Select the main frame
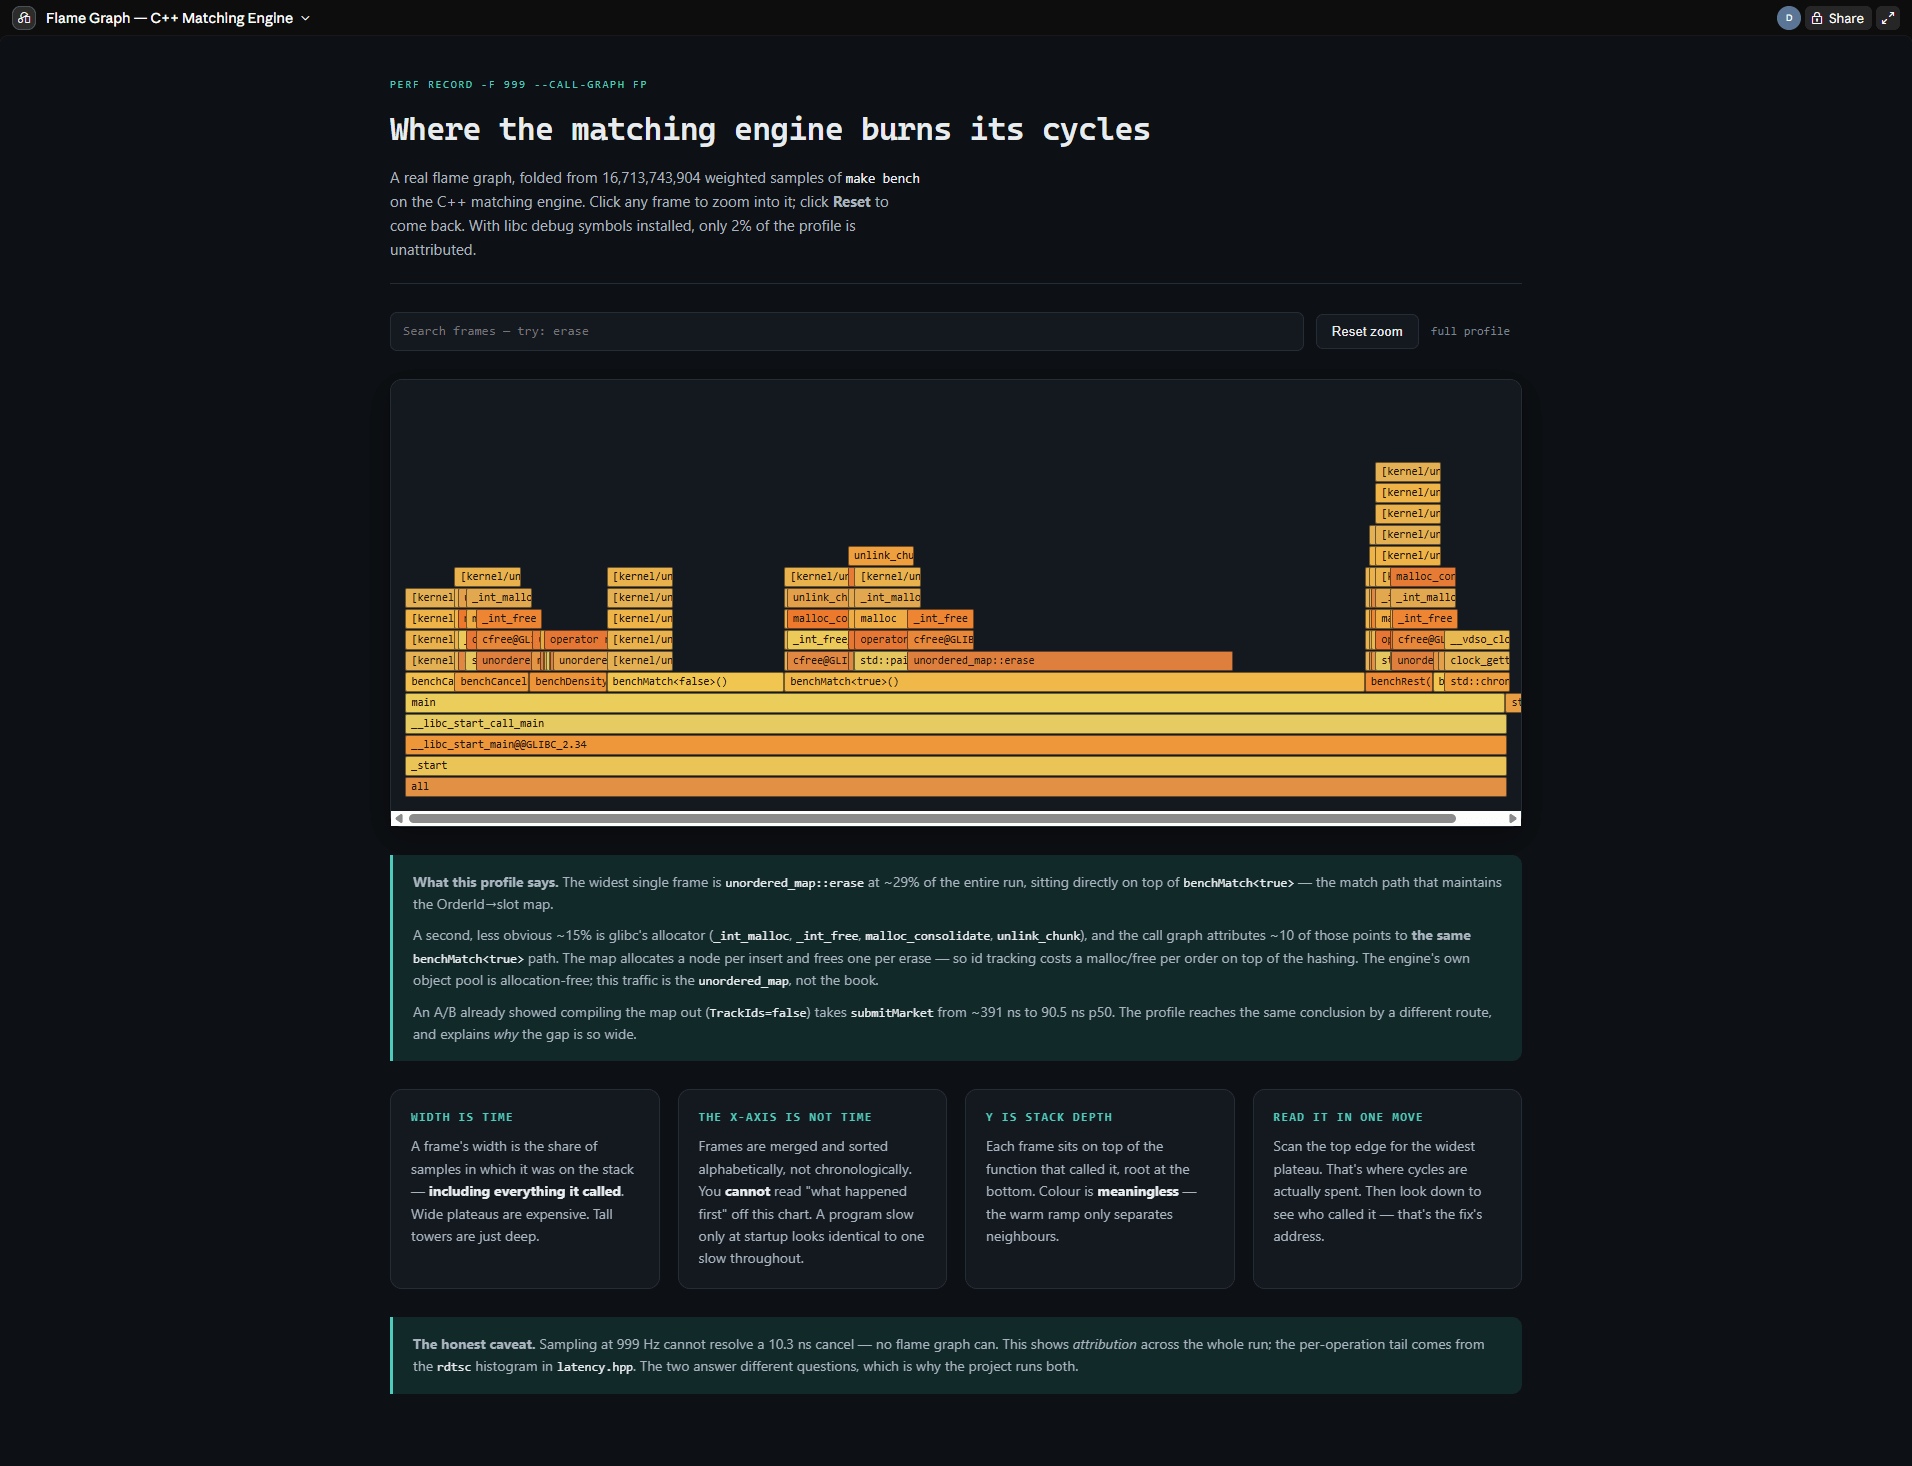The height and width of the screenshot is (1466, 1912). click(x=955, y=703)
